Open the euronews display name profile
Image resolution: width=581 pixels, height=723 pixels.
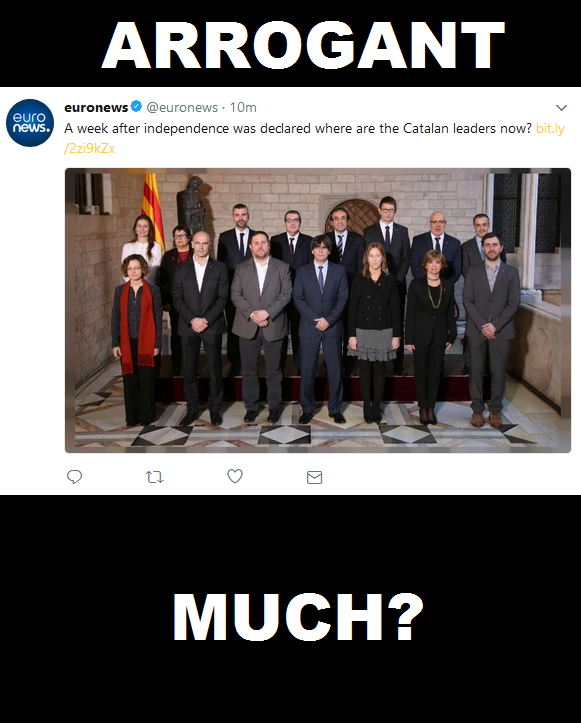point(96,107)
